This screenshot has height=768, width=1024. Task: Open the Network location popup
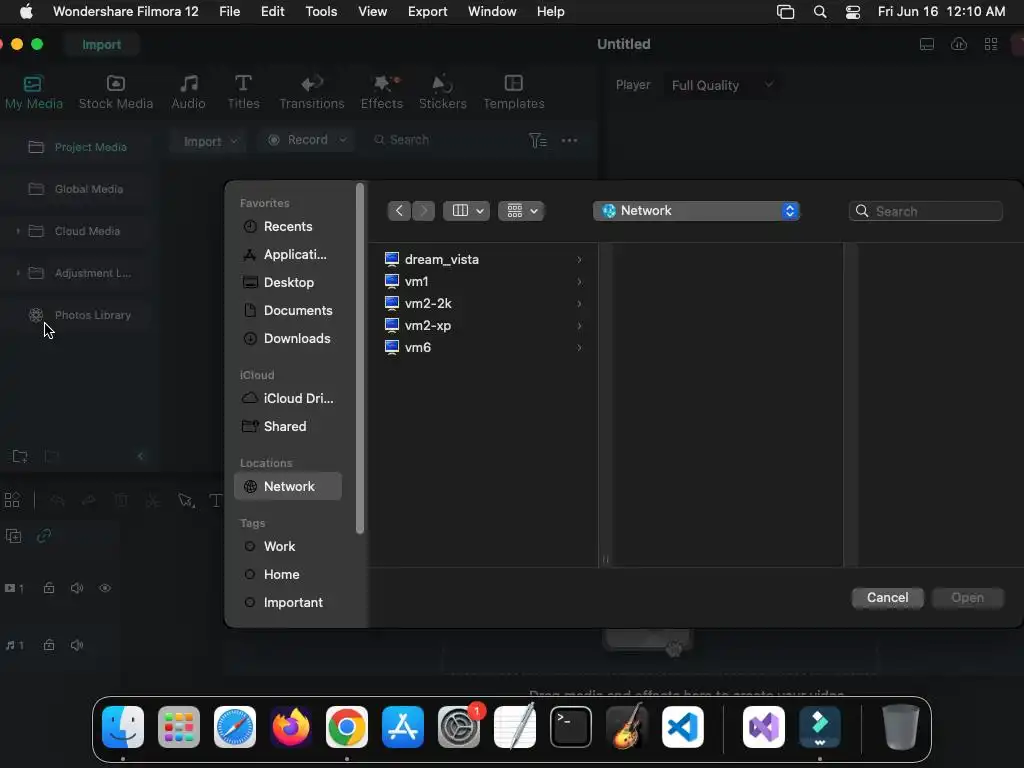696,211
